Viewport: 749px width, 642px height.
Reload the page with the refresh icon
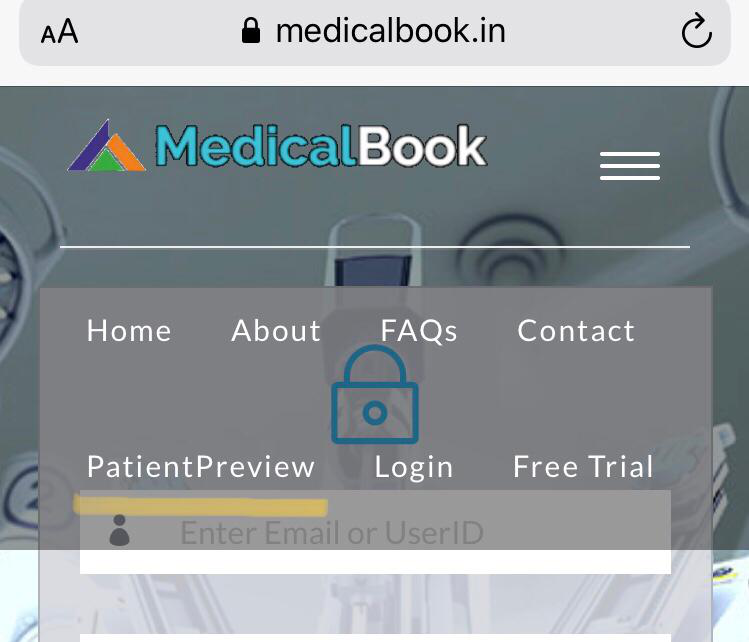click(x=696, y=31)
